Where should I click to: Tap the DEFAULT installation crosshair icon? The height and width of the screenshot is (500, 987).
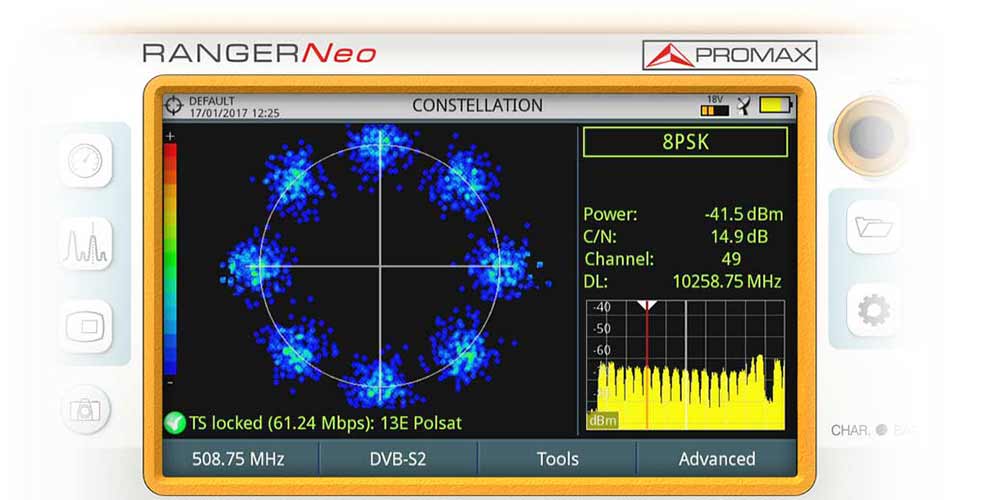[175, 105]
